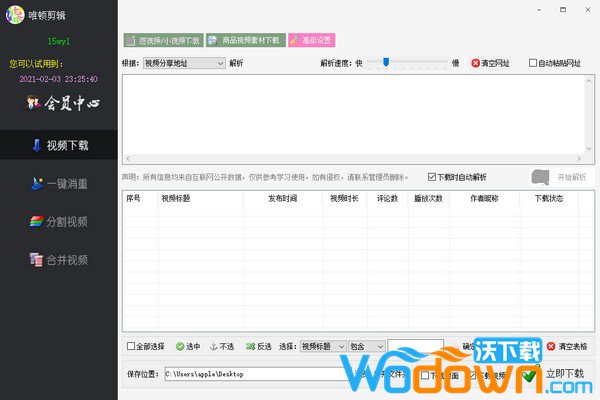The width and height of the screenshot is (600, 400).
Task: Click 选中 green check icon
Action: point(180,346)
